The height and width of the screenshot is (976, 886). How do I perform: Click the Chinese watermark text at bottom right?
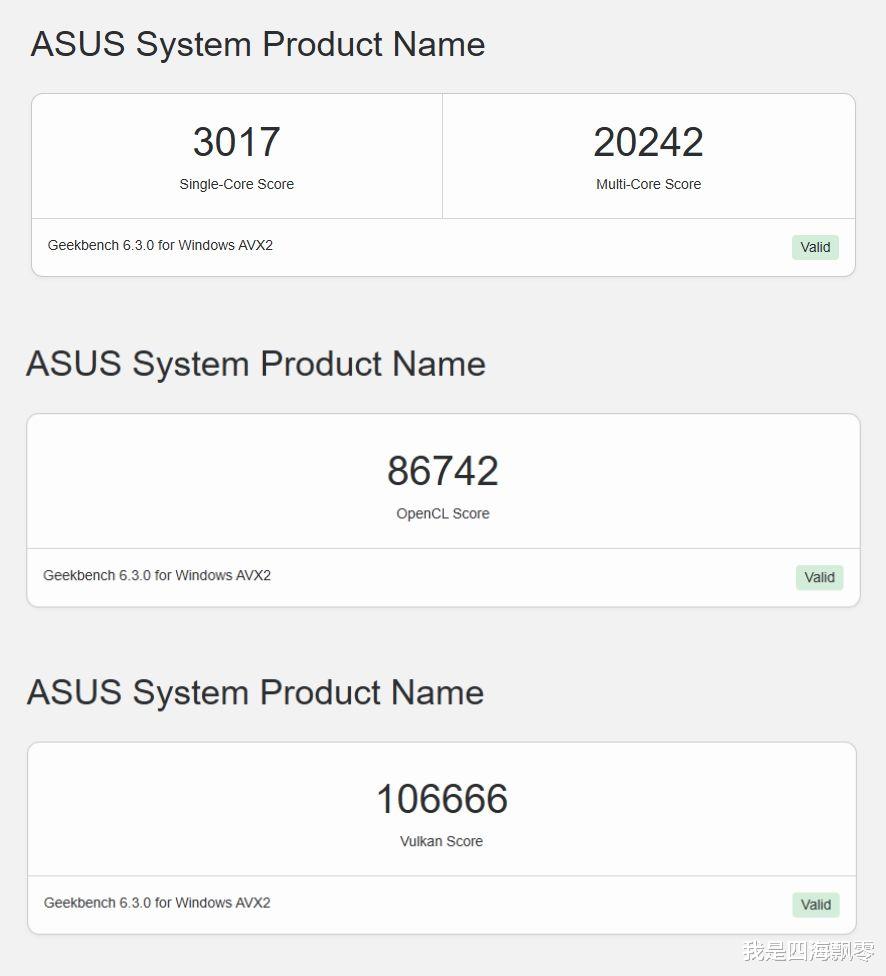808,951
